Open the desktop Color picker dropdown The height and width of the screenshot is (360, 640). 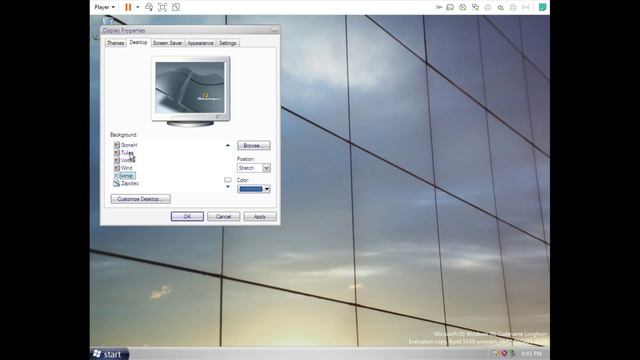point(253,189)
